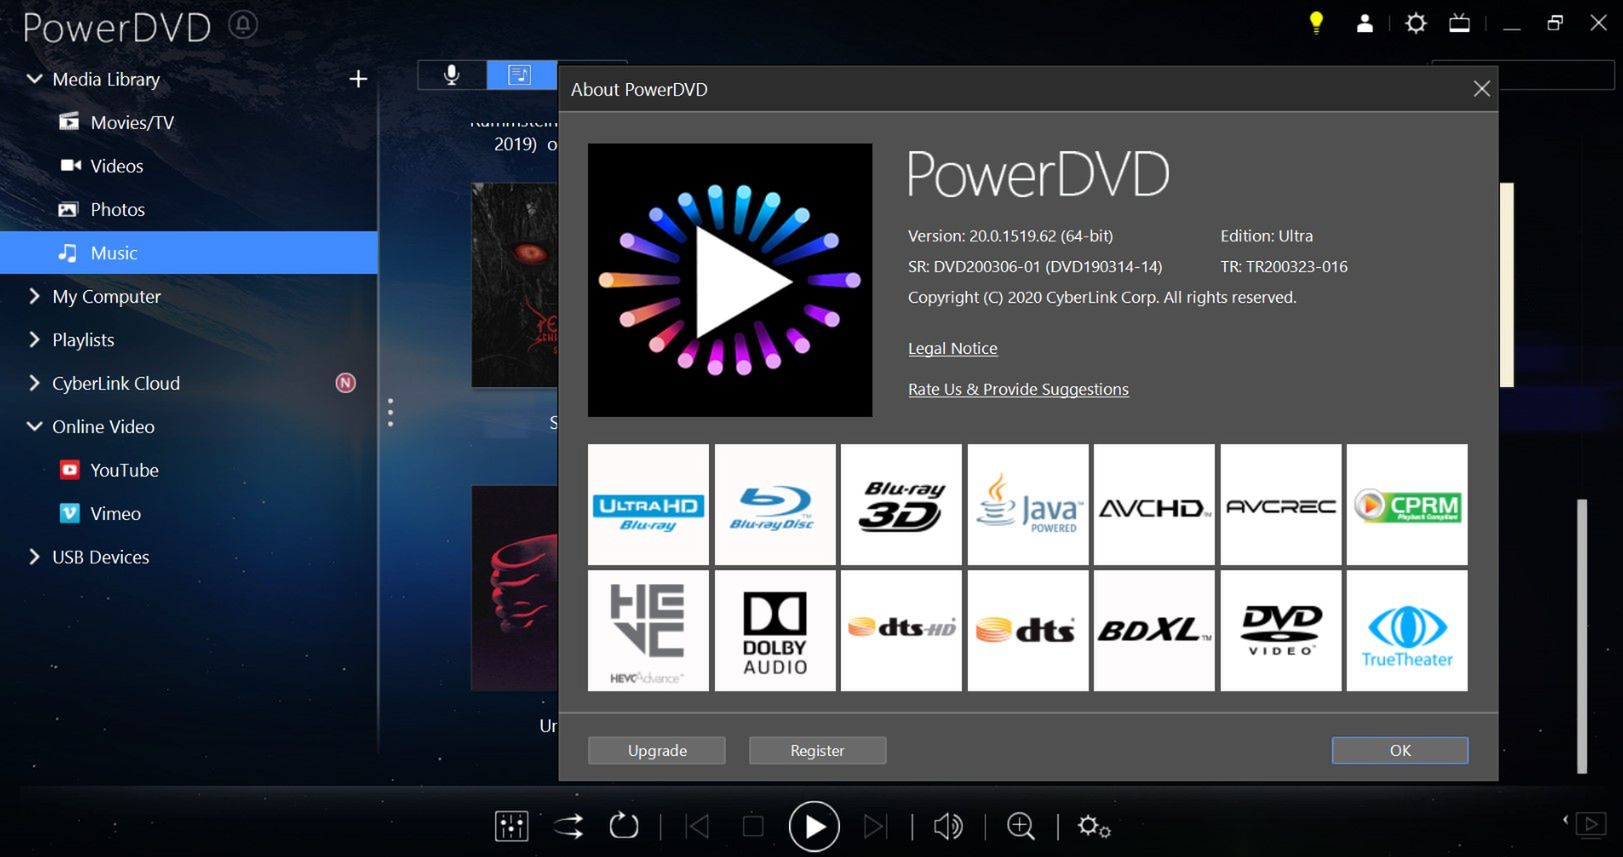Click the mini player icon at bottom right

1590,824
